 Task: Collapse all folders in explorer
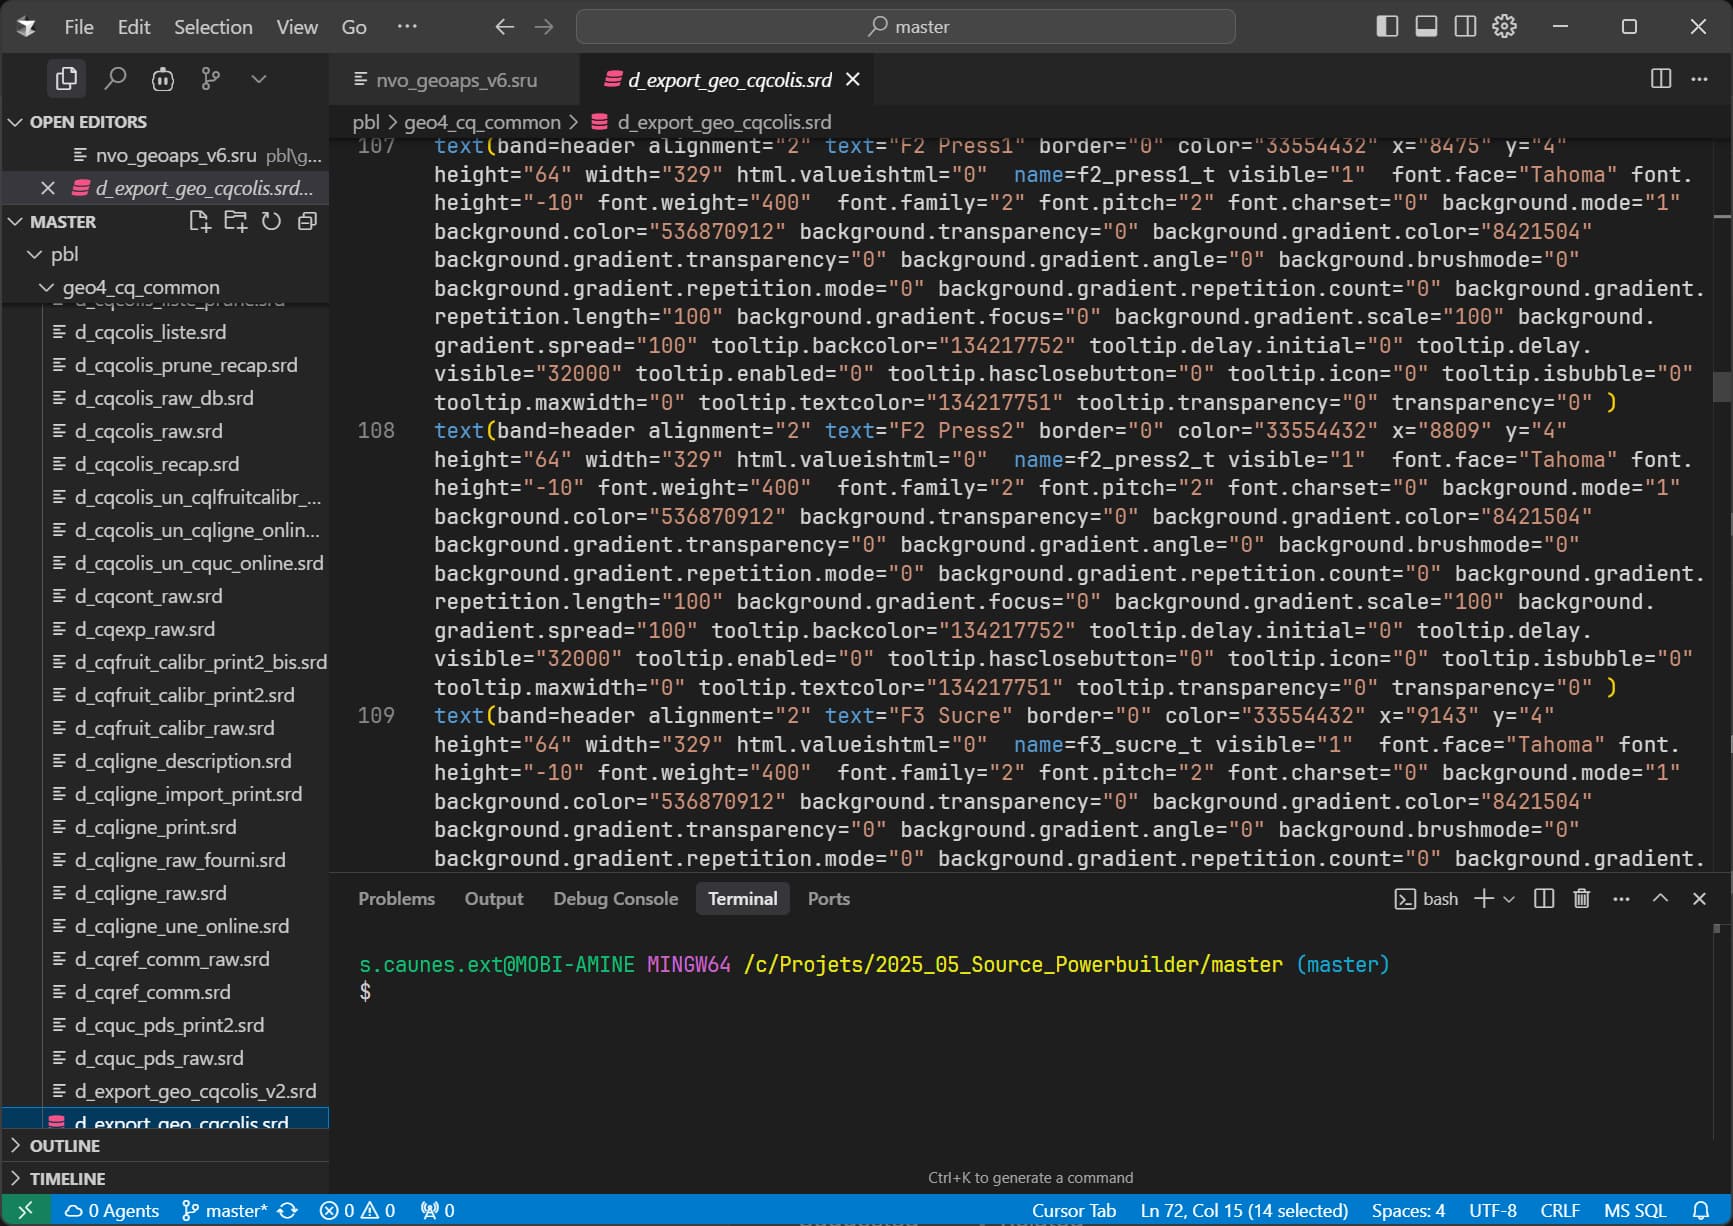coord(307,221)
